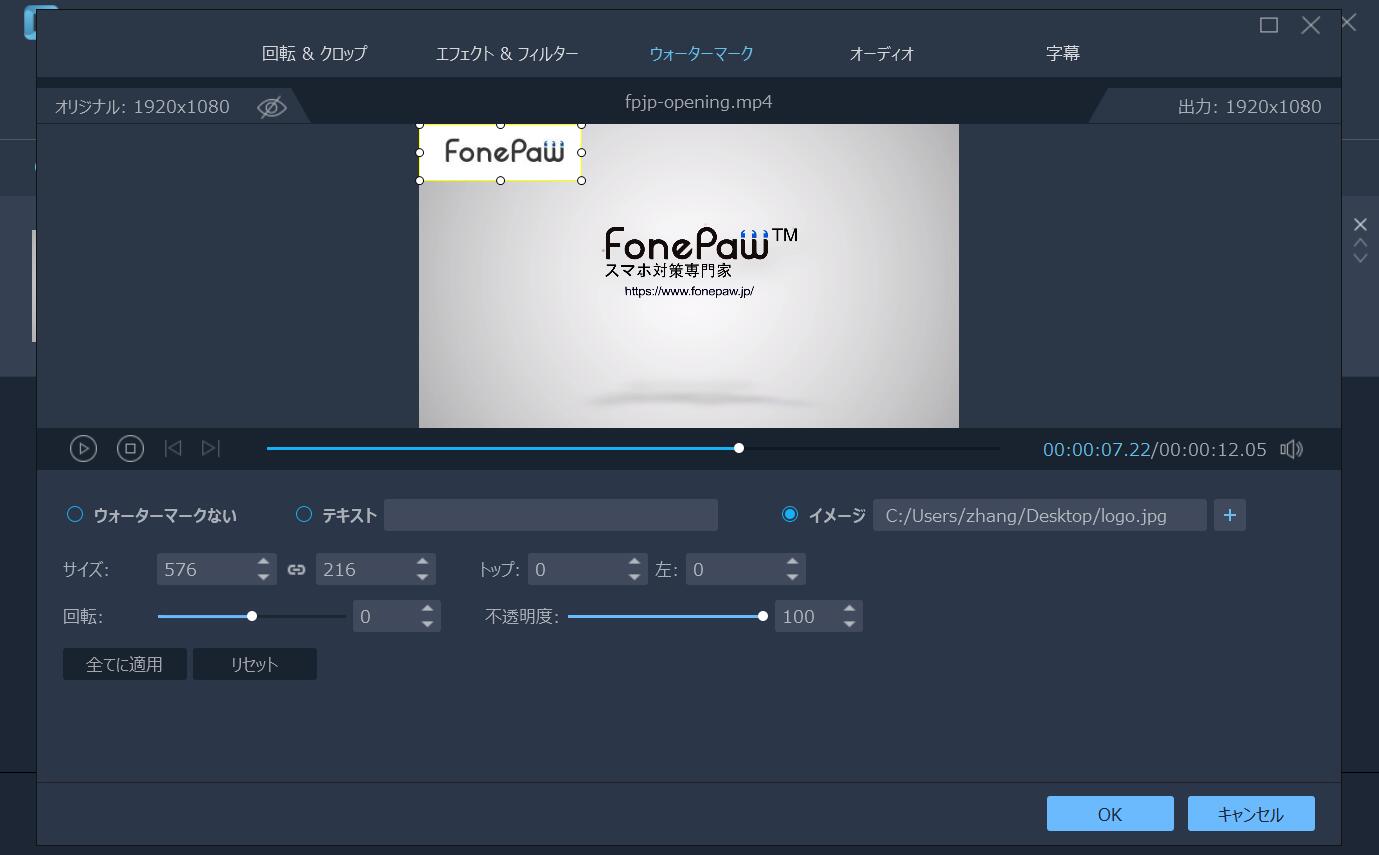Image resolution: width=1379 pixels, height=855 pixels.
Task: Decrease 左 position value
Action: pos(792,577)
